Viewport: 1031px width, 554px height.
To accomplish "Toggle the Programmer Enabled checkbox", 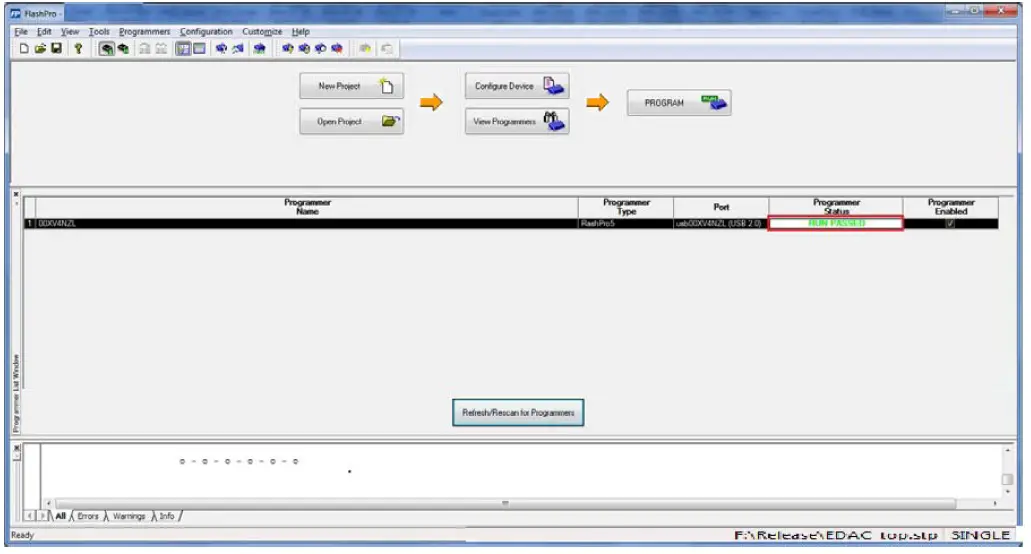I will [x=950, y=223].
